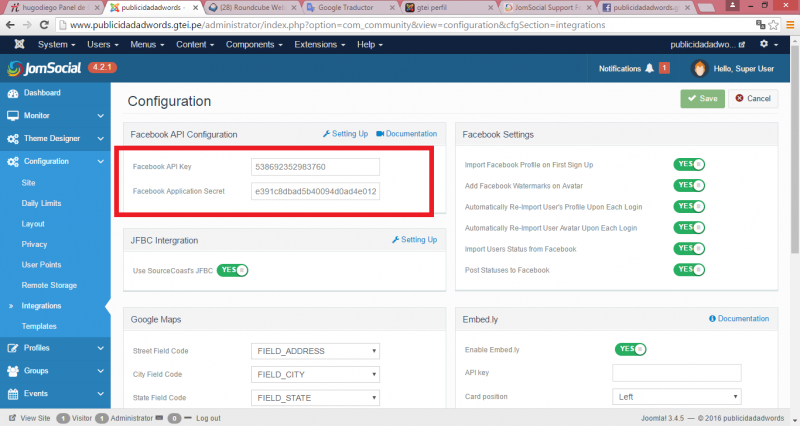
Task: Open the Content menu
Action: pos(195,44)
